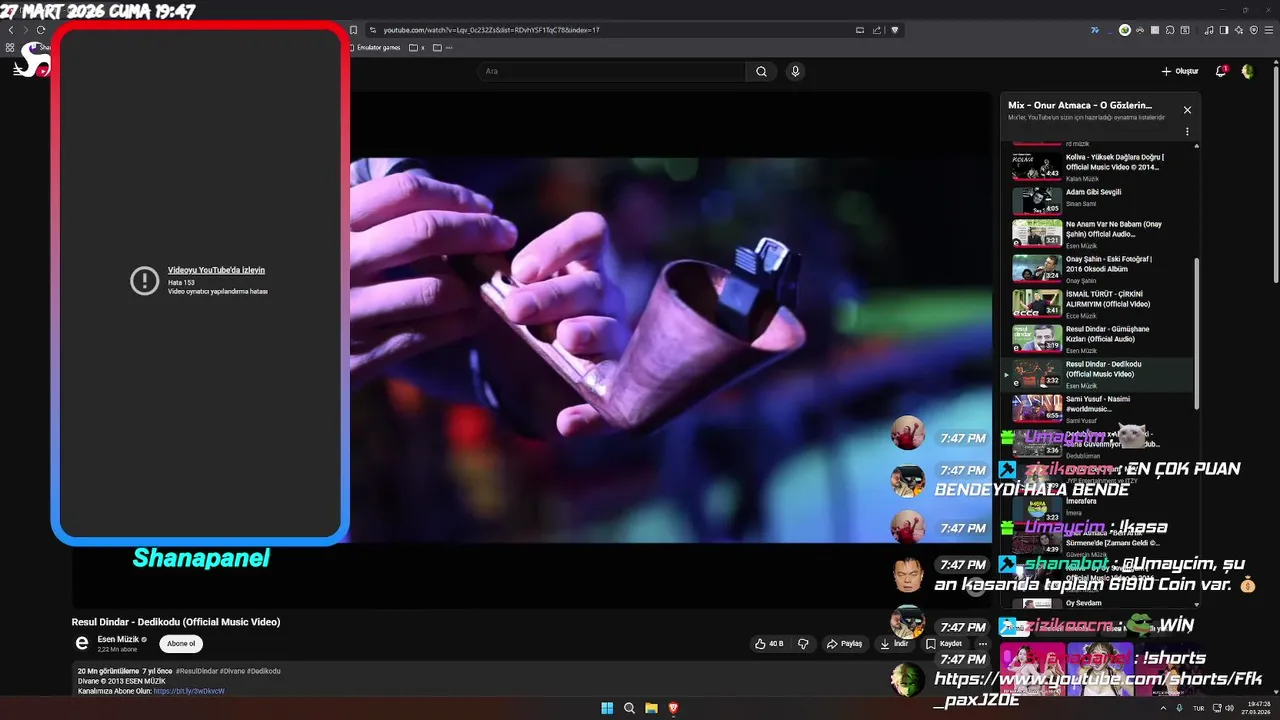This screenshot has width=1280, height=720.
Task: Click the browser address bar URL
Action: click(491, 30)
